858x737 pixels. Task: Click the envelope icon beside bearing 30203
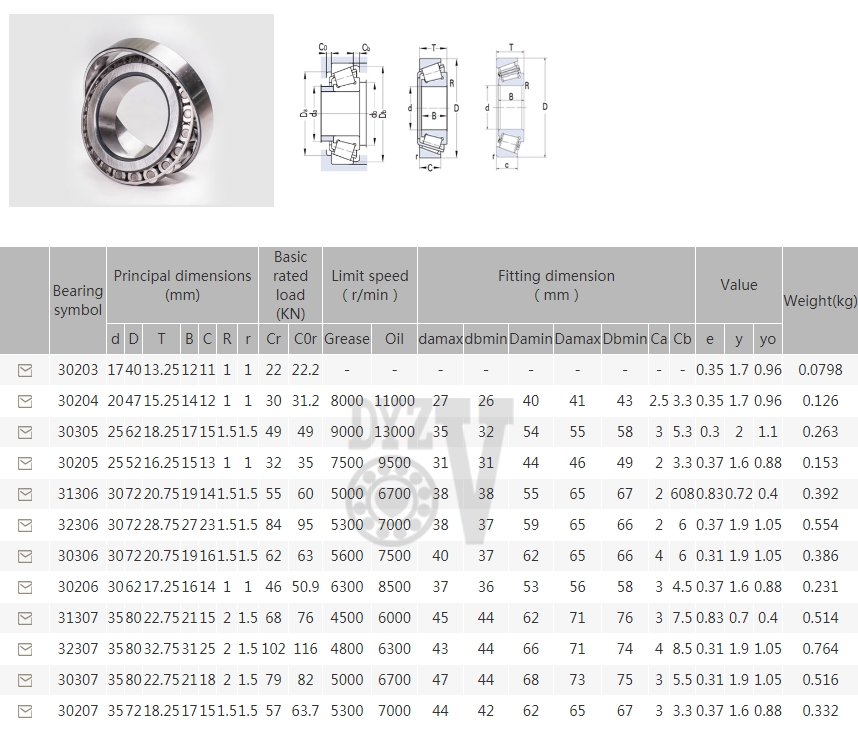tap(25, 370)
